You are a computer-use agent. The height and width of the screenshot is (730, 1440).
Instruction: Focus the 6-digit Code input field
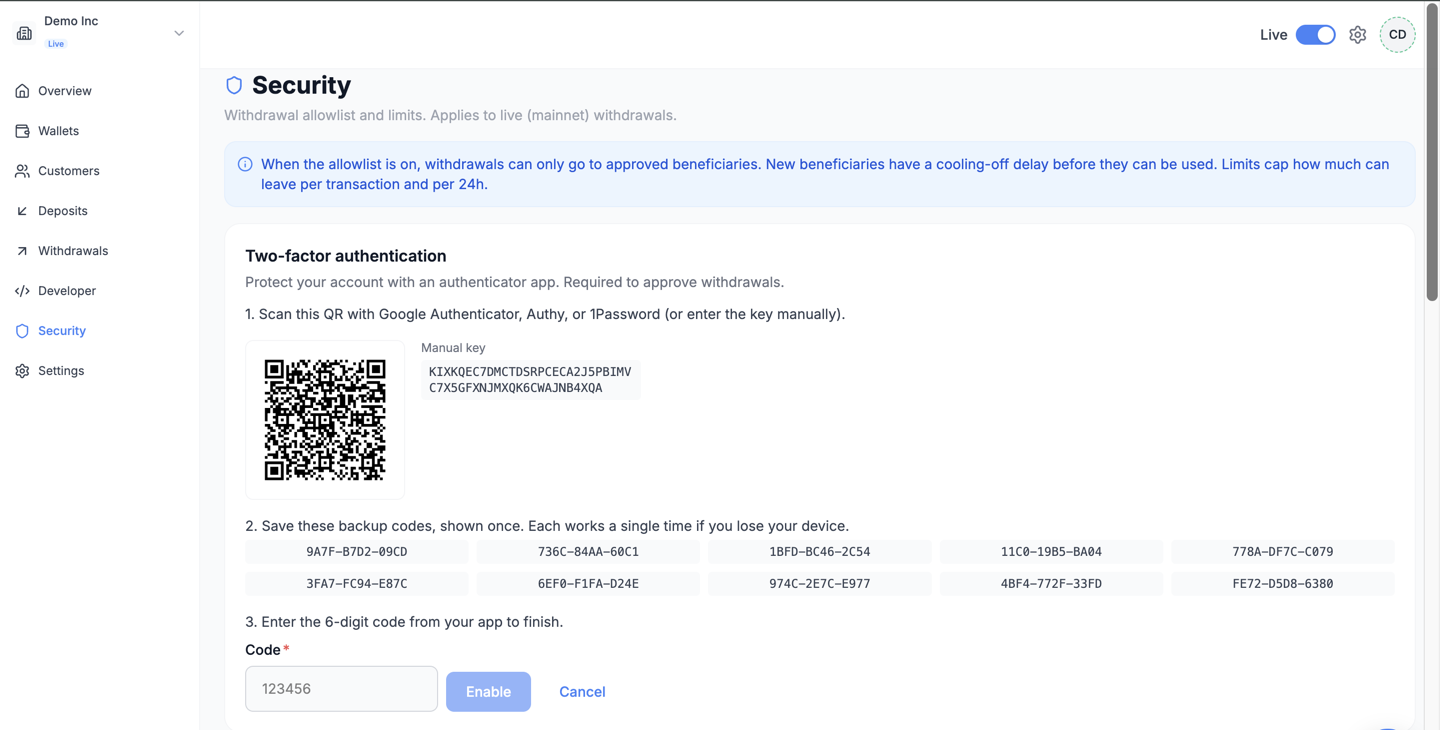341,689
